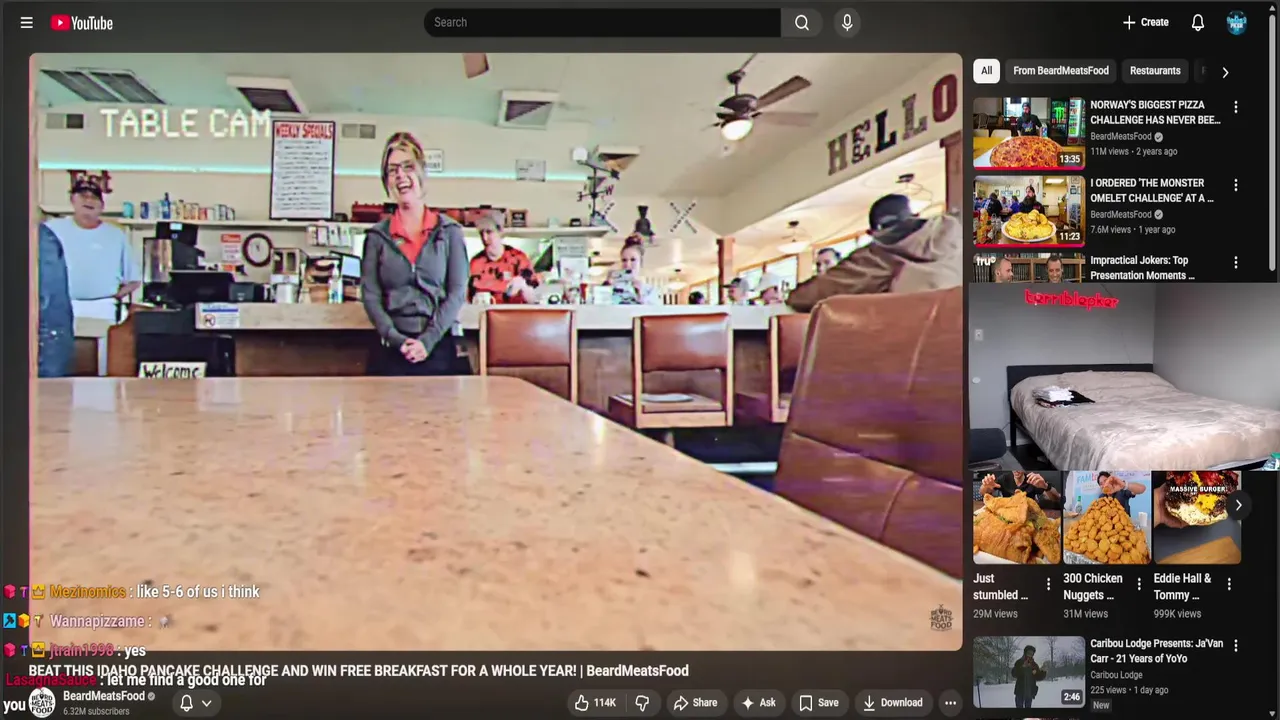Open options for Monster Omelet video
The image size is (1280, 720).
[x=1236, y=185]
